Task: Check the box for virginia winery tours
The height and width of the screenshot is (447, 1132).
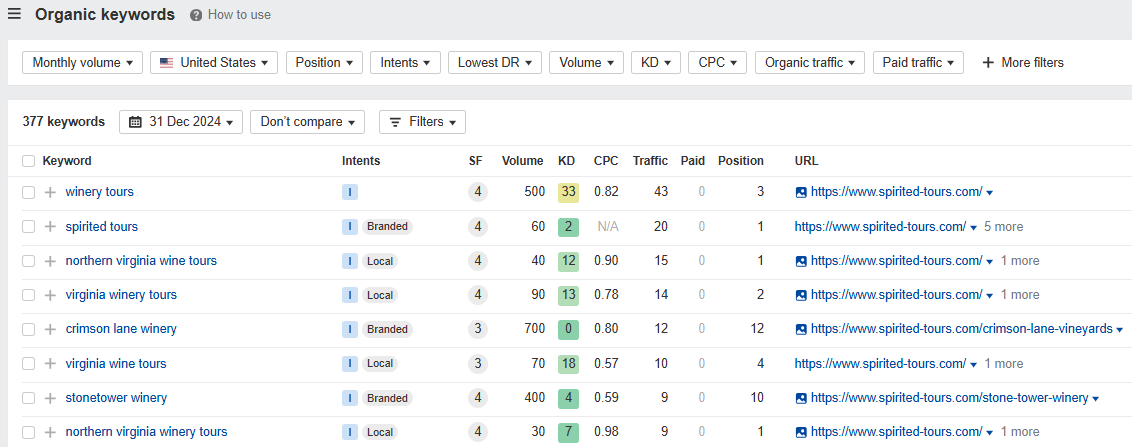Action: coord(28,295)
